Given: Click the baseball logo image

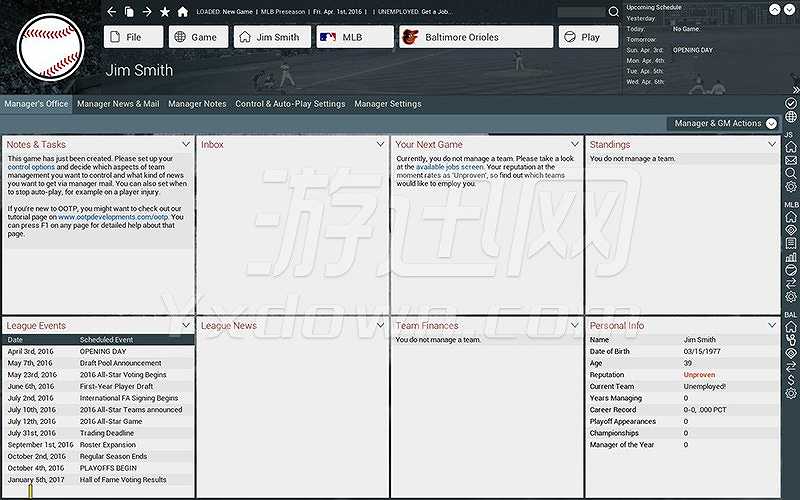Looking at the screenshot, I should [50, 47].
